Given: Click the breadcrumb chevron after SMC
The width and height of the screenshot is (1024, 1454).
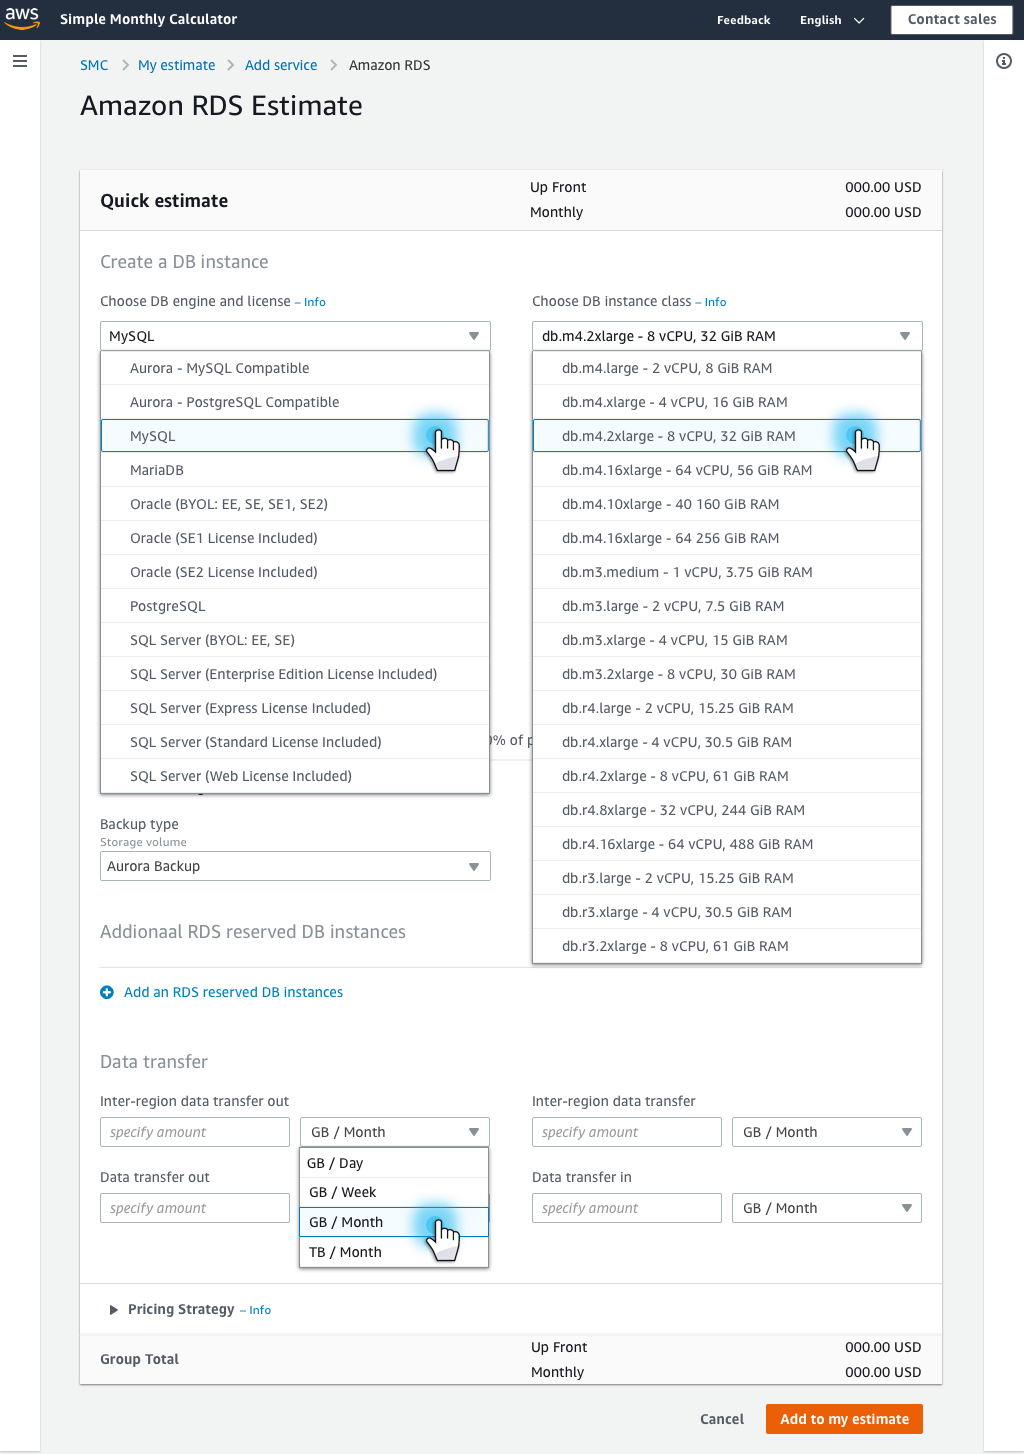Looking at the screenshot, I should click(x=125, y=65).
